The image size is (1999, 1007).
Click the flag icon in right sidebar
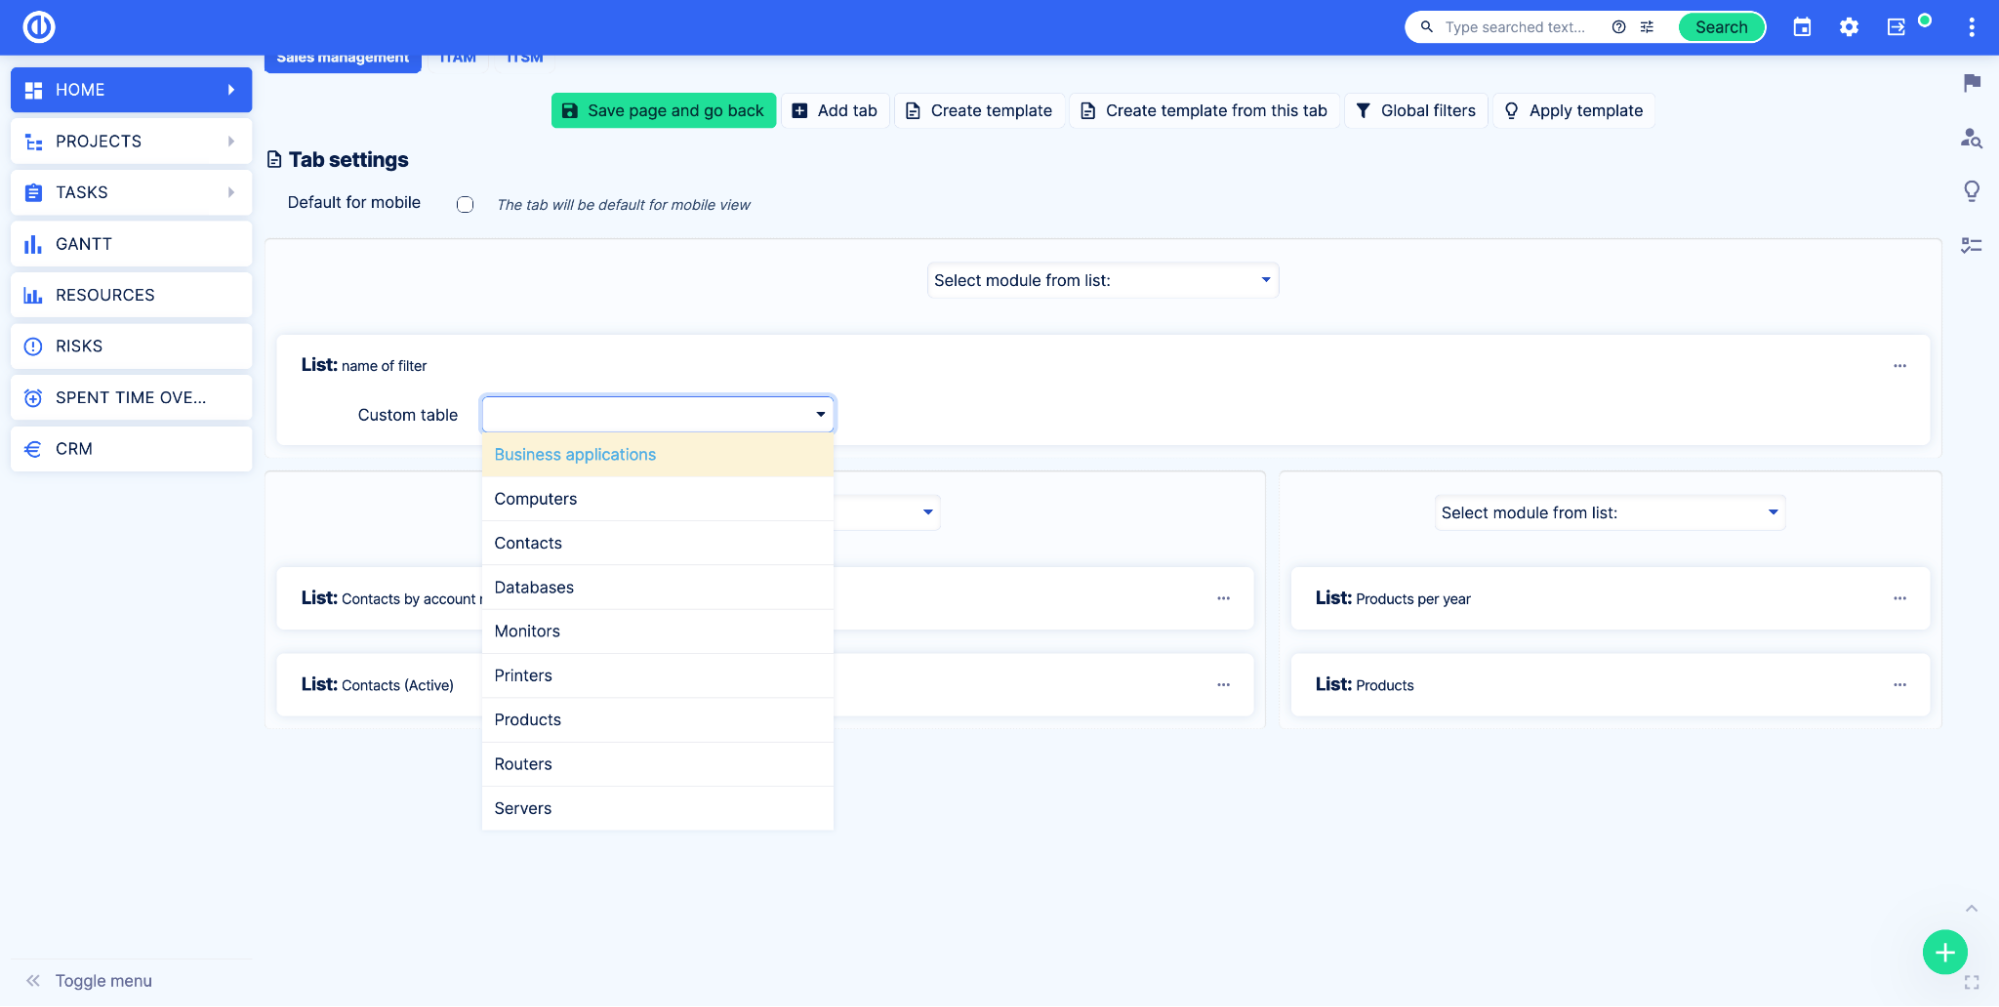[1971, 83]
